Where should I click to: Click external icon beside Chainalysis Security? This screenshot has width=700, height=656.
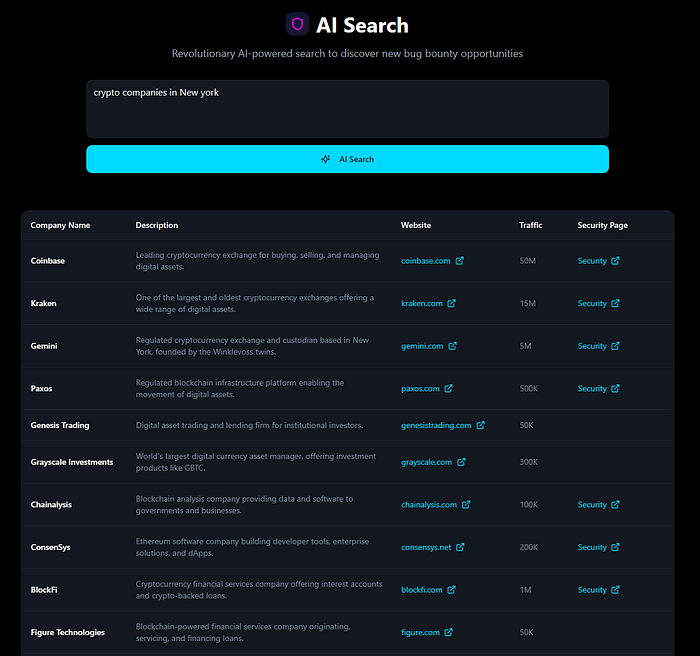click(615, 505)
